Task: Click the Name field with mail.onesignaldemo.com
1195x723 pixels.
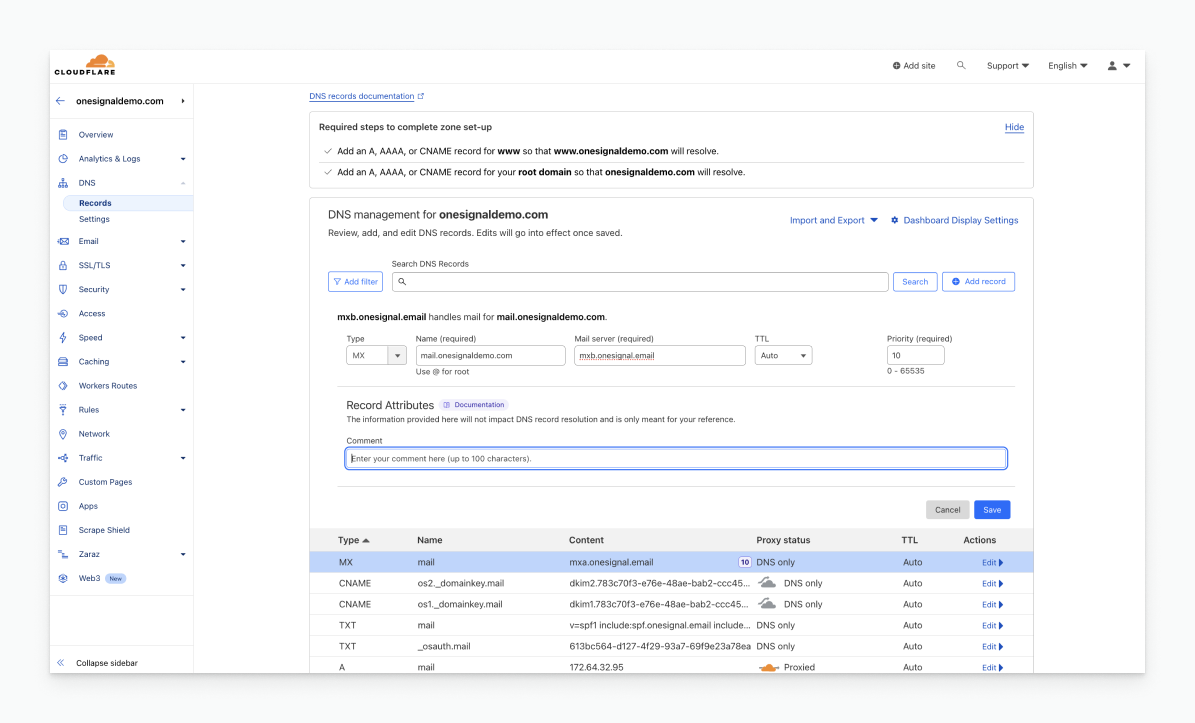Action: pos(491,355)
